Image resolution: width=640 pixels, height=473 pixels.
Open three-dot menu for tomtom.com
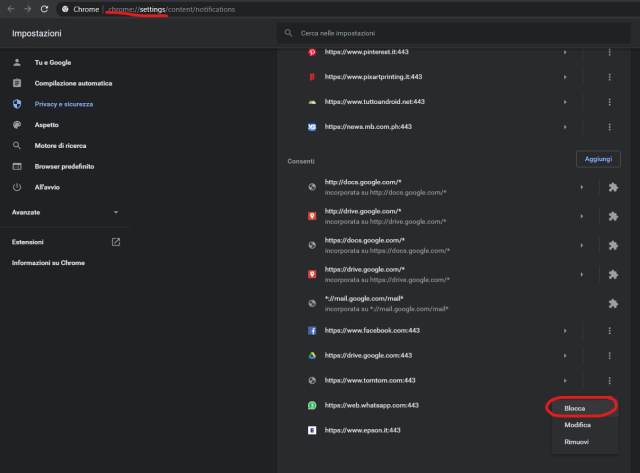(608, 380)
